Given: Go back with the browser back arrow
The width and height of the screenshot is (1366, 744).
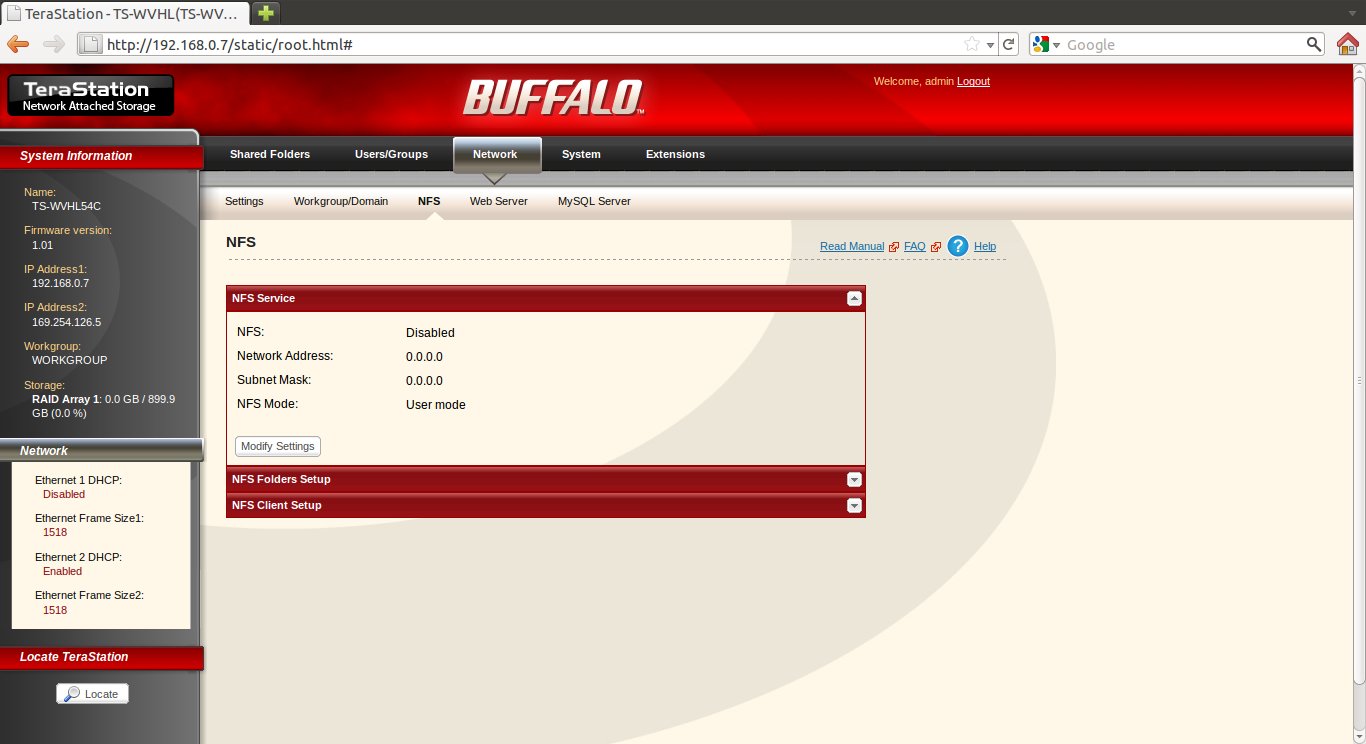Looking at the screenshot, I should click(18, 44).
